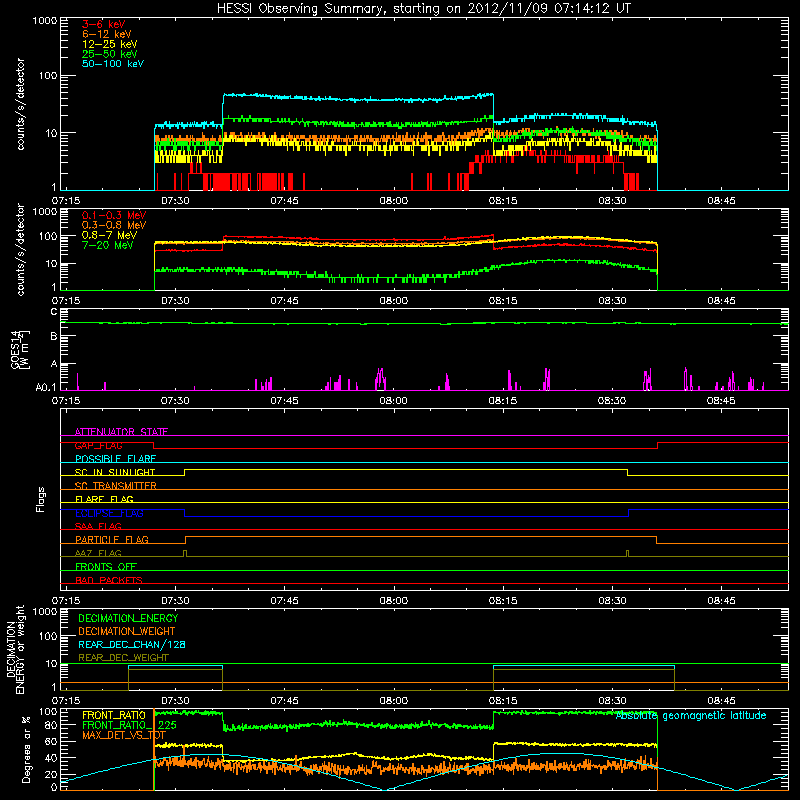Select the POSSIBLE_FLARE flag label
This screenshot has height=800, width=800.
[x=115, y=459]
